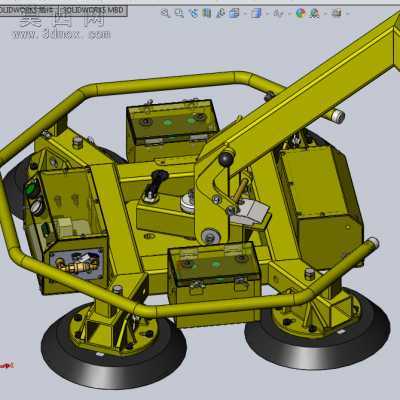Select the black ball knob on the handle bracket

coord(226,158)
